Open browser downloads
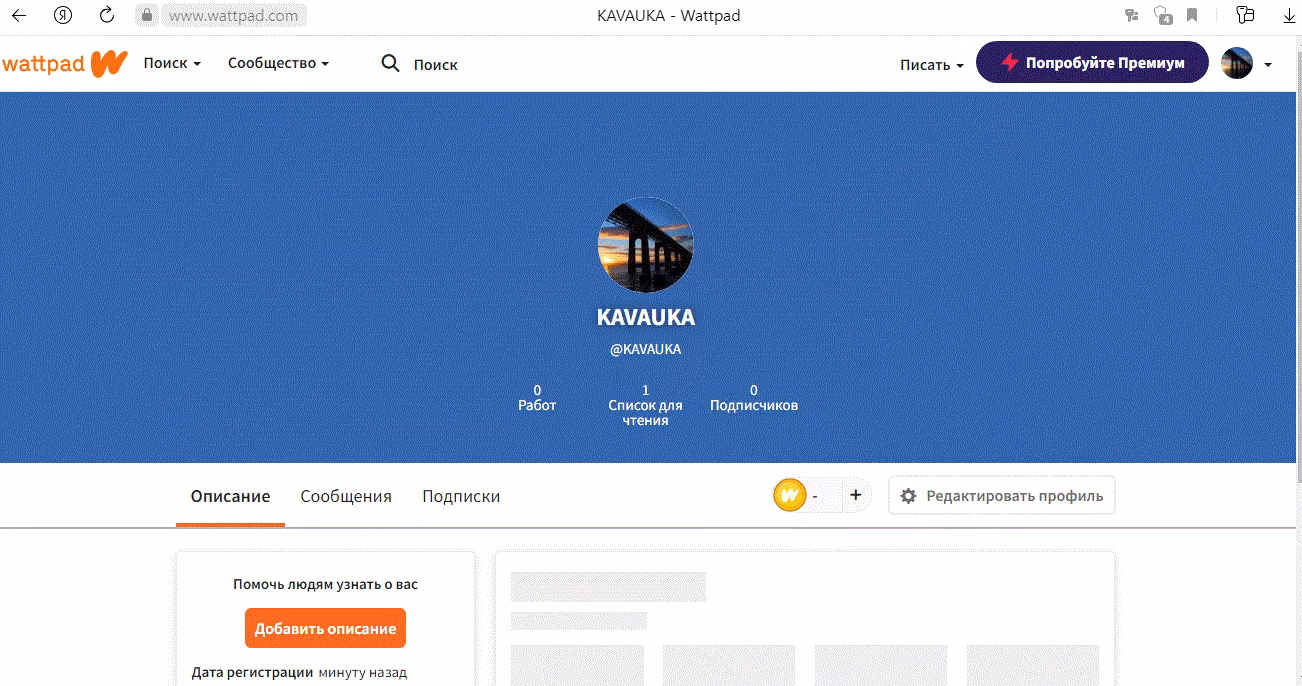 pos(1289,15)
